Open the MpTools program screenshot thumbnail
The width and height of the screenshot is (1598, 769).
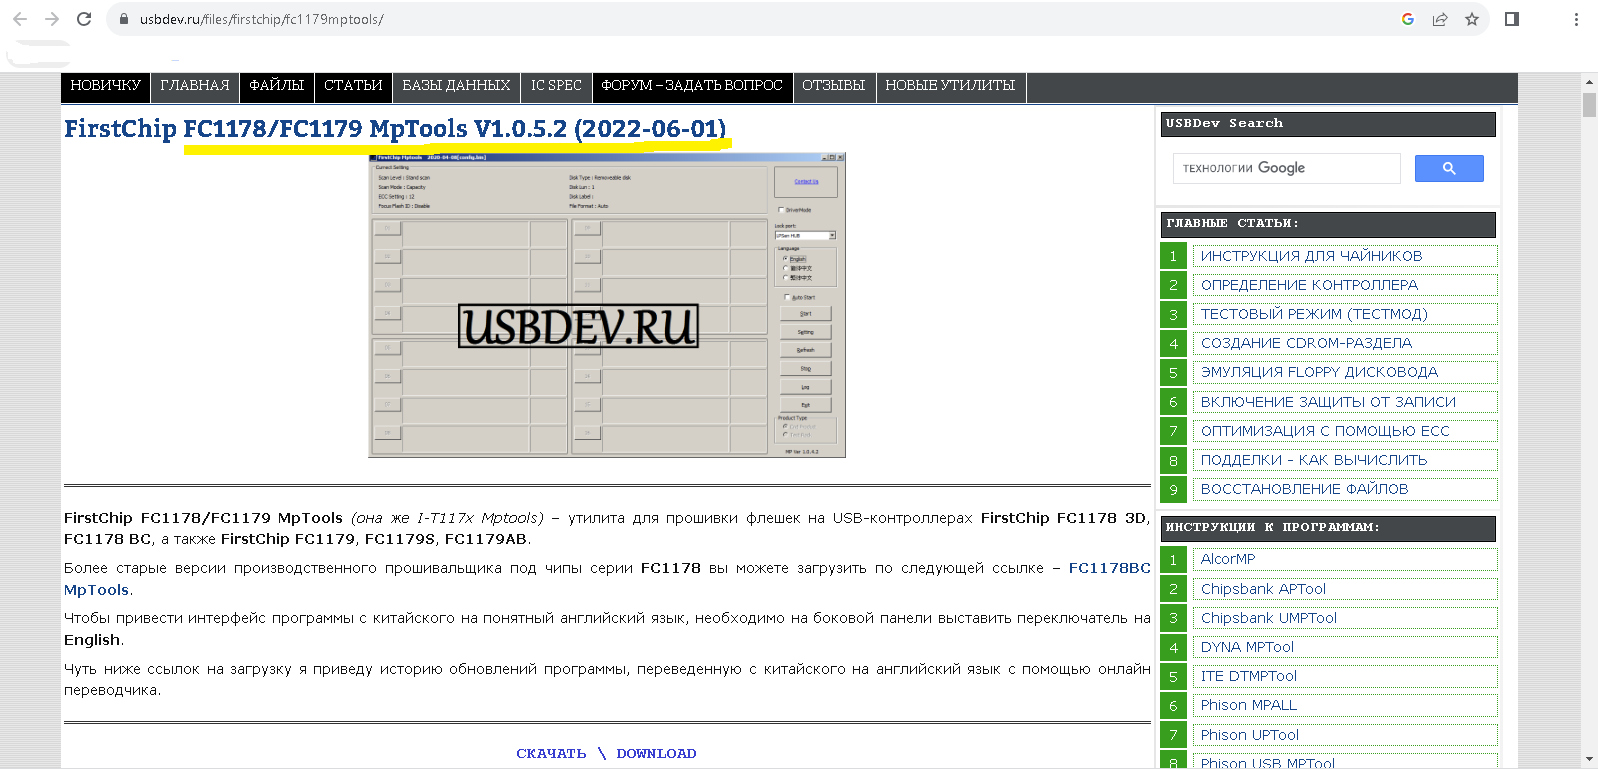[607, 305]
